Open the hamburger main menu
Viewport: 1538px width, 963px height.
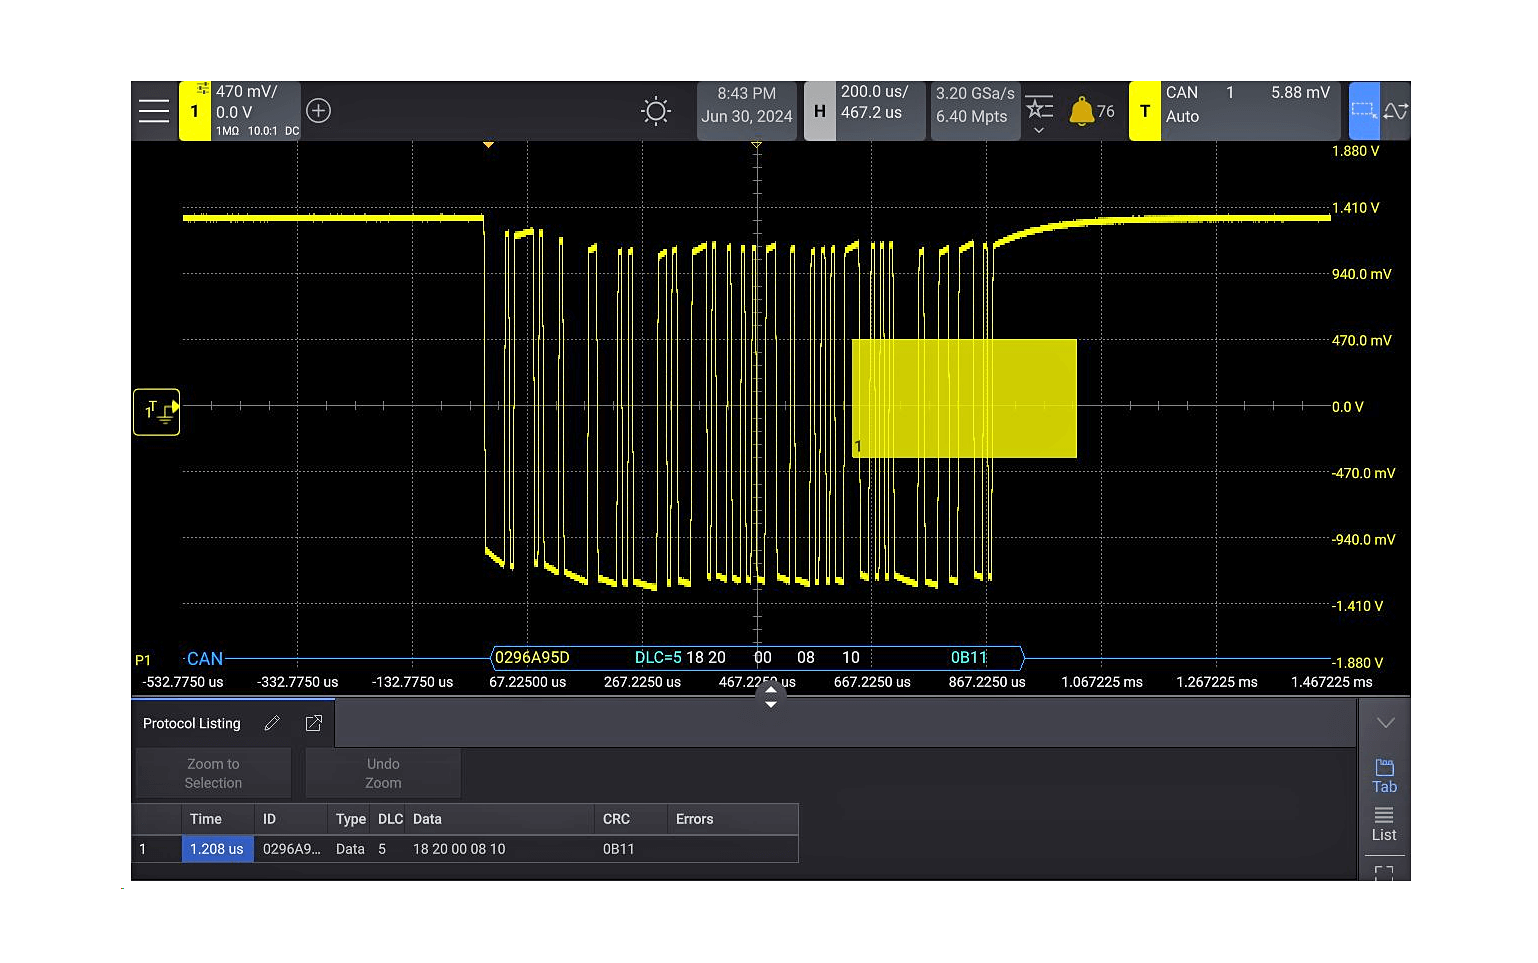[154, 111]
